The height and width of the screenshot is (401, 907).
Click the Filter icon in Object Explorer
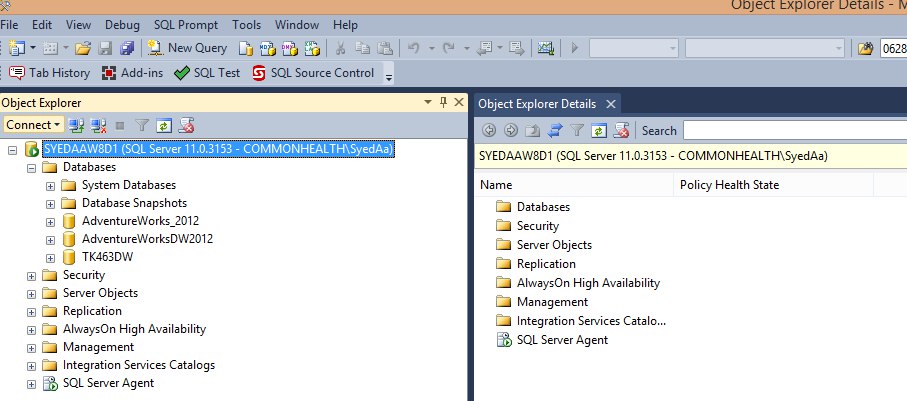[x=142, y=125]
